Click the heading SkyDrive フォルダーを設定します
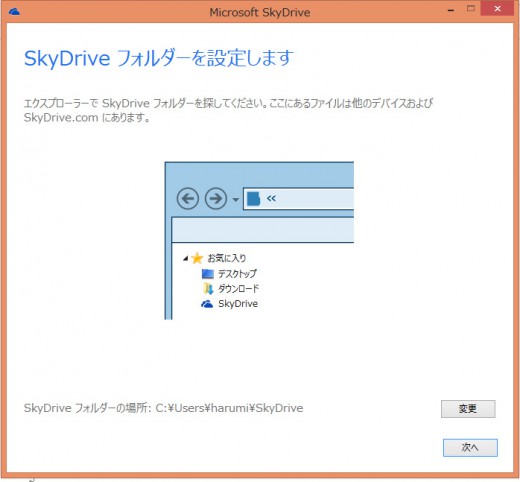 pos(159,58)
